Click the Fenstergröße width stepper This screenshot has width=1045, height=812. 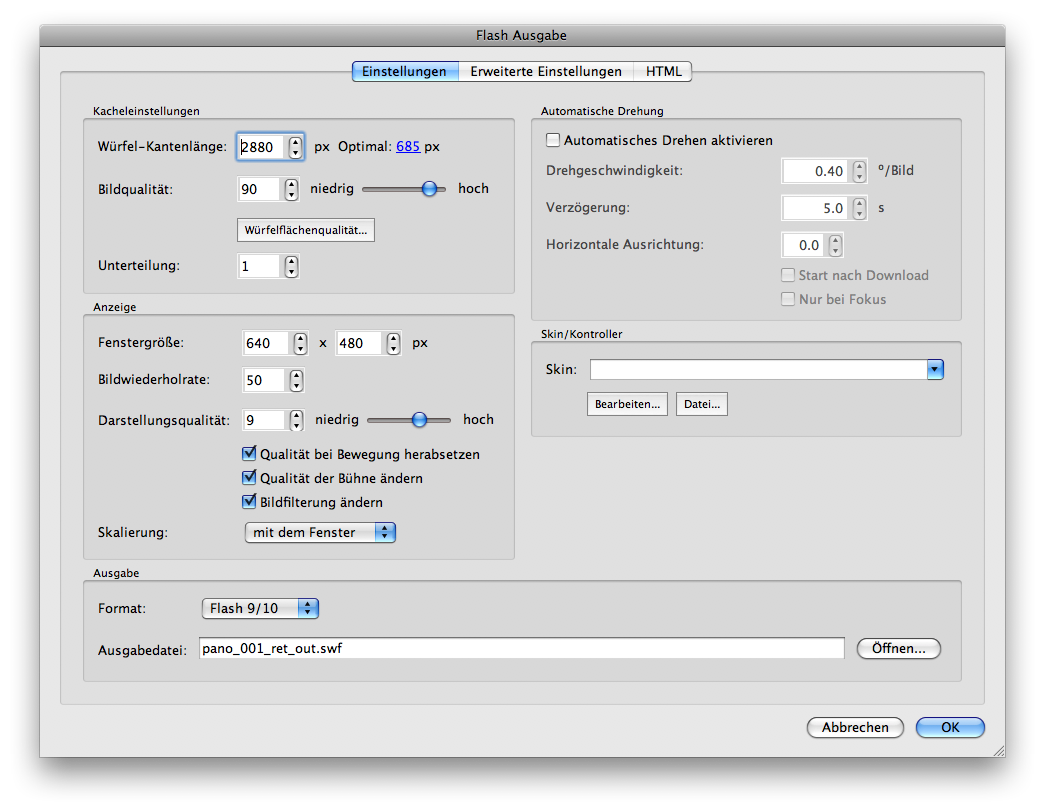300,343
